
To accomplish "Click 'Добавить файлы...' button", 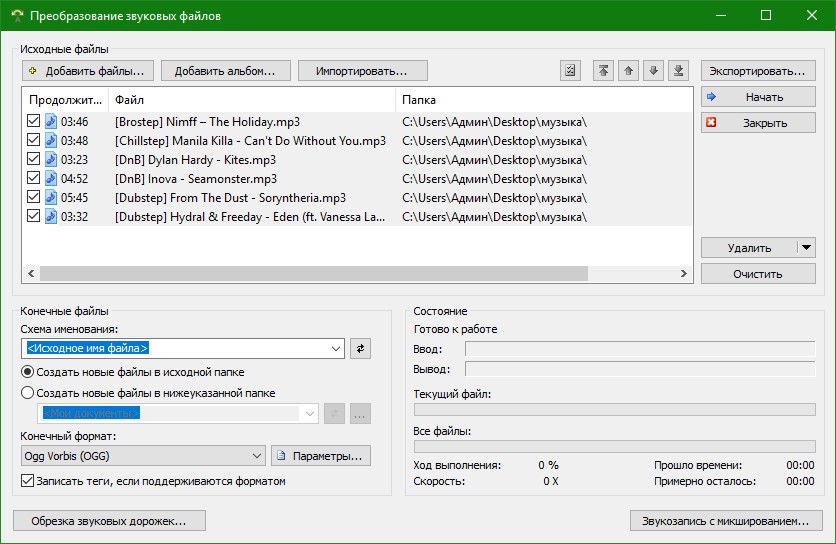I will tap(88, 70).
